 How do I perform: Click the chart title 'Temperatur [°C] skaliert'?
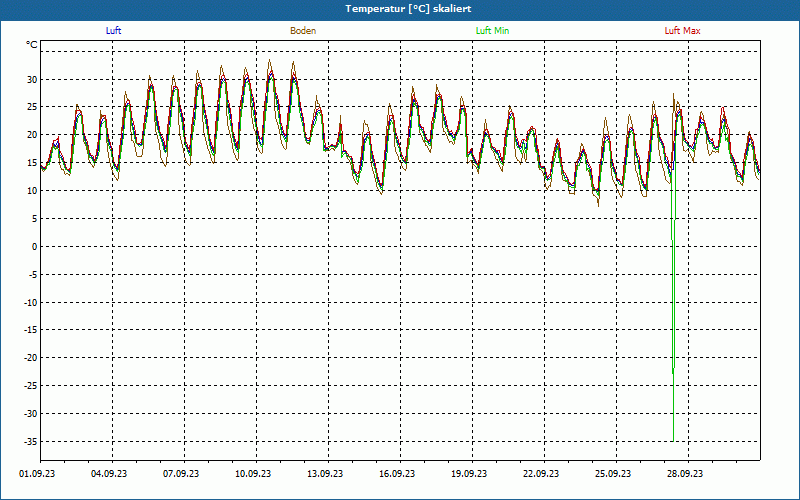[408, 9]
